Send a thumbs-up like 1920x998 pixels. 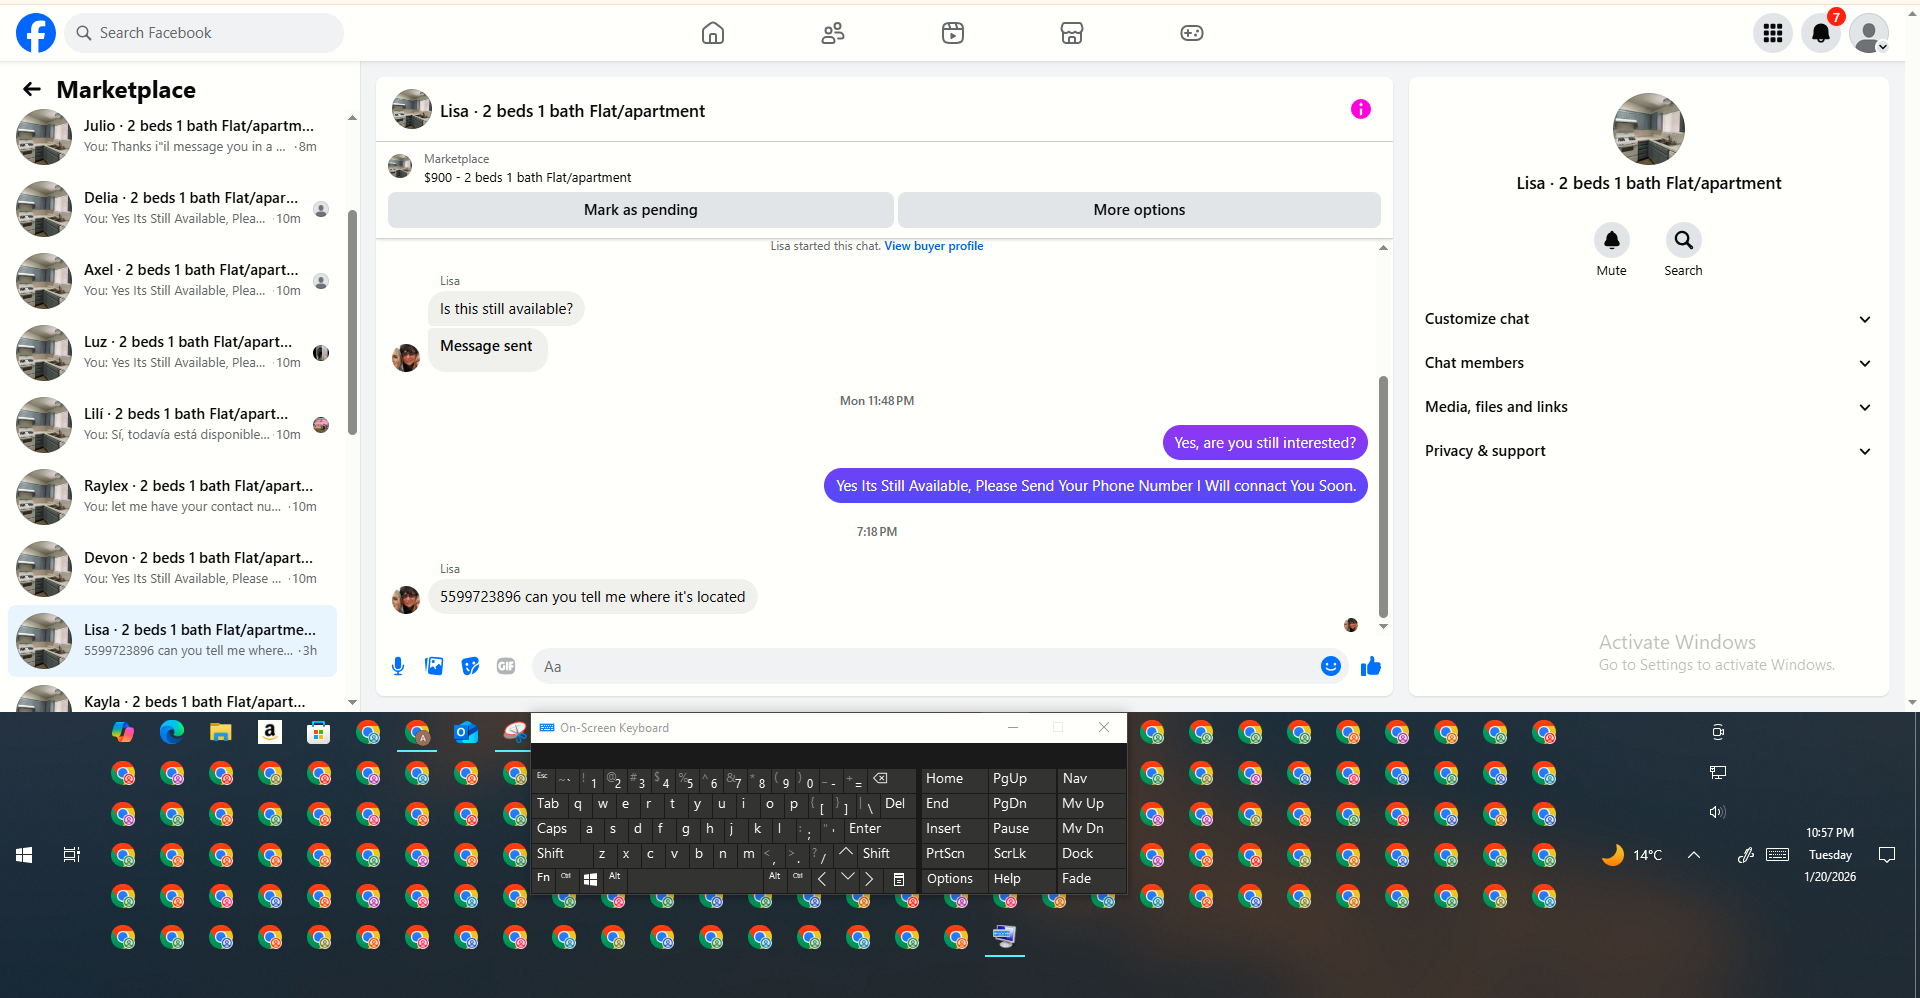pyautogui.click(x=1371, y=666)
